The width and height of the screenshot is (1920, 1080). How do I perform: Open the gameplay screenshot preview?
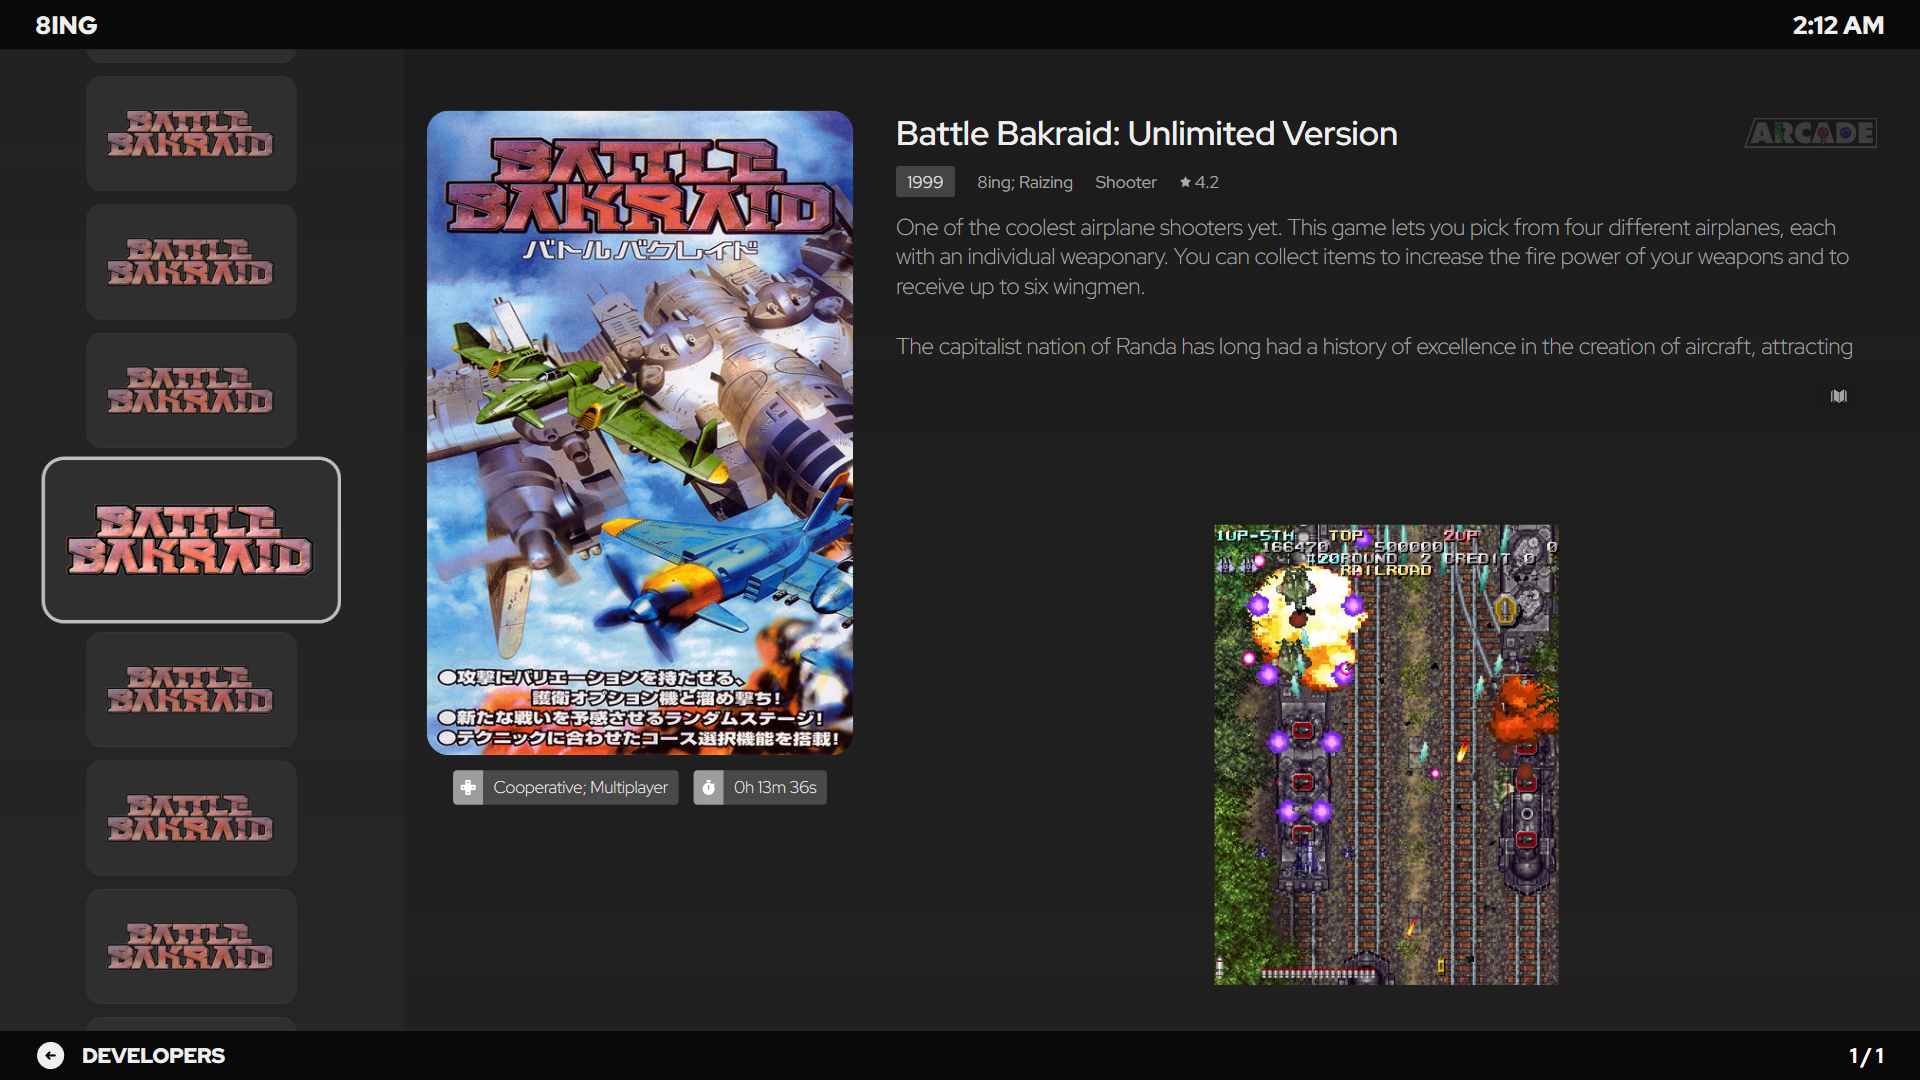click(x=1386, y=755)
